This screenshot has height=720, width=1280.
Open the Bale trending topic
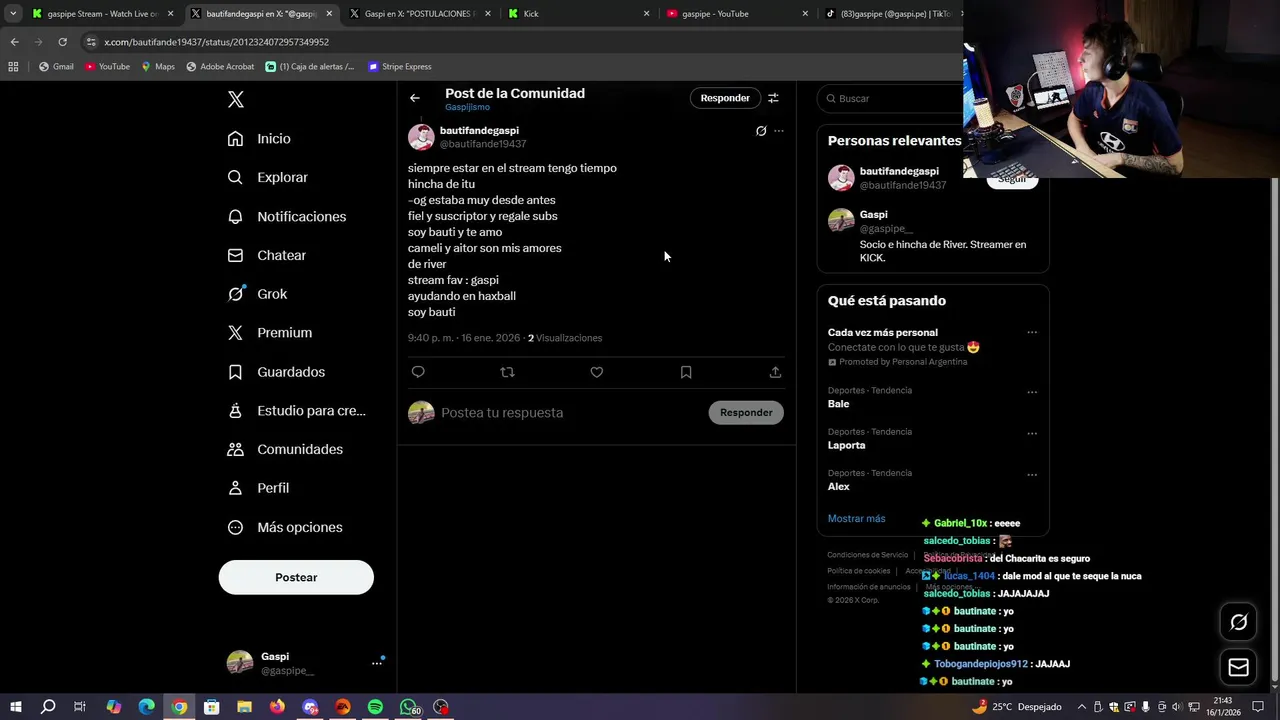point(839,404)
